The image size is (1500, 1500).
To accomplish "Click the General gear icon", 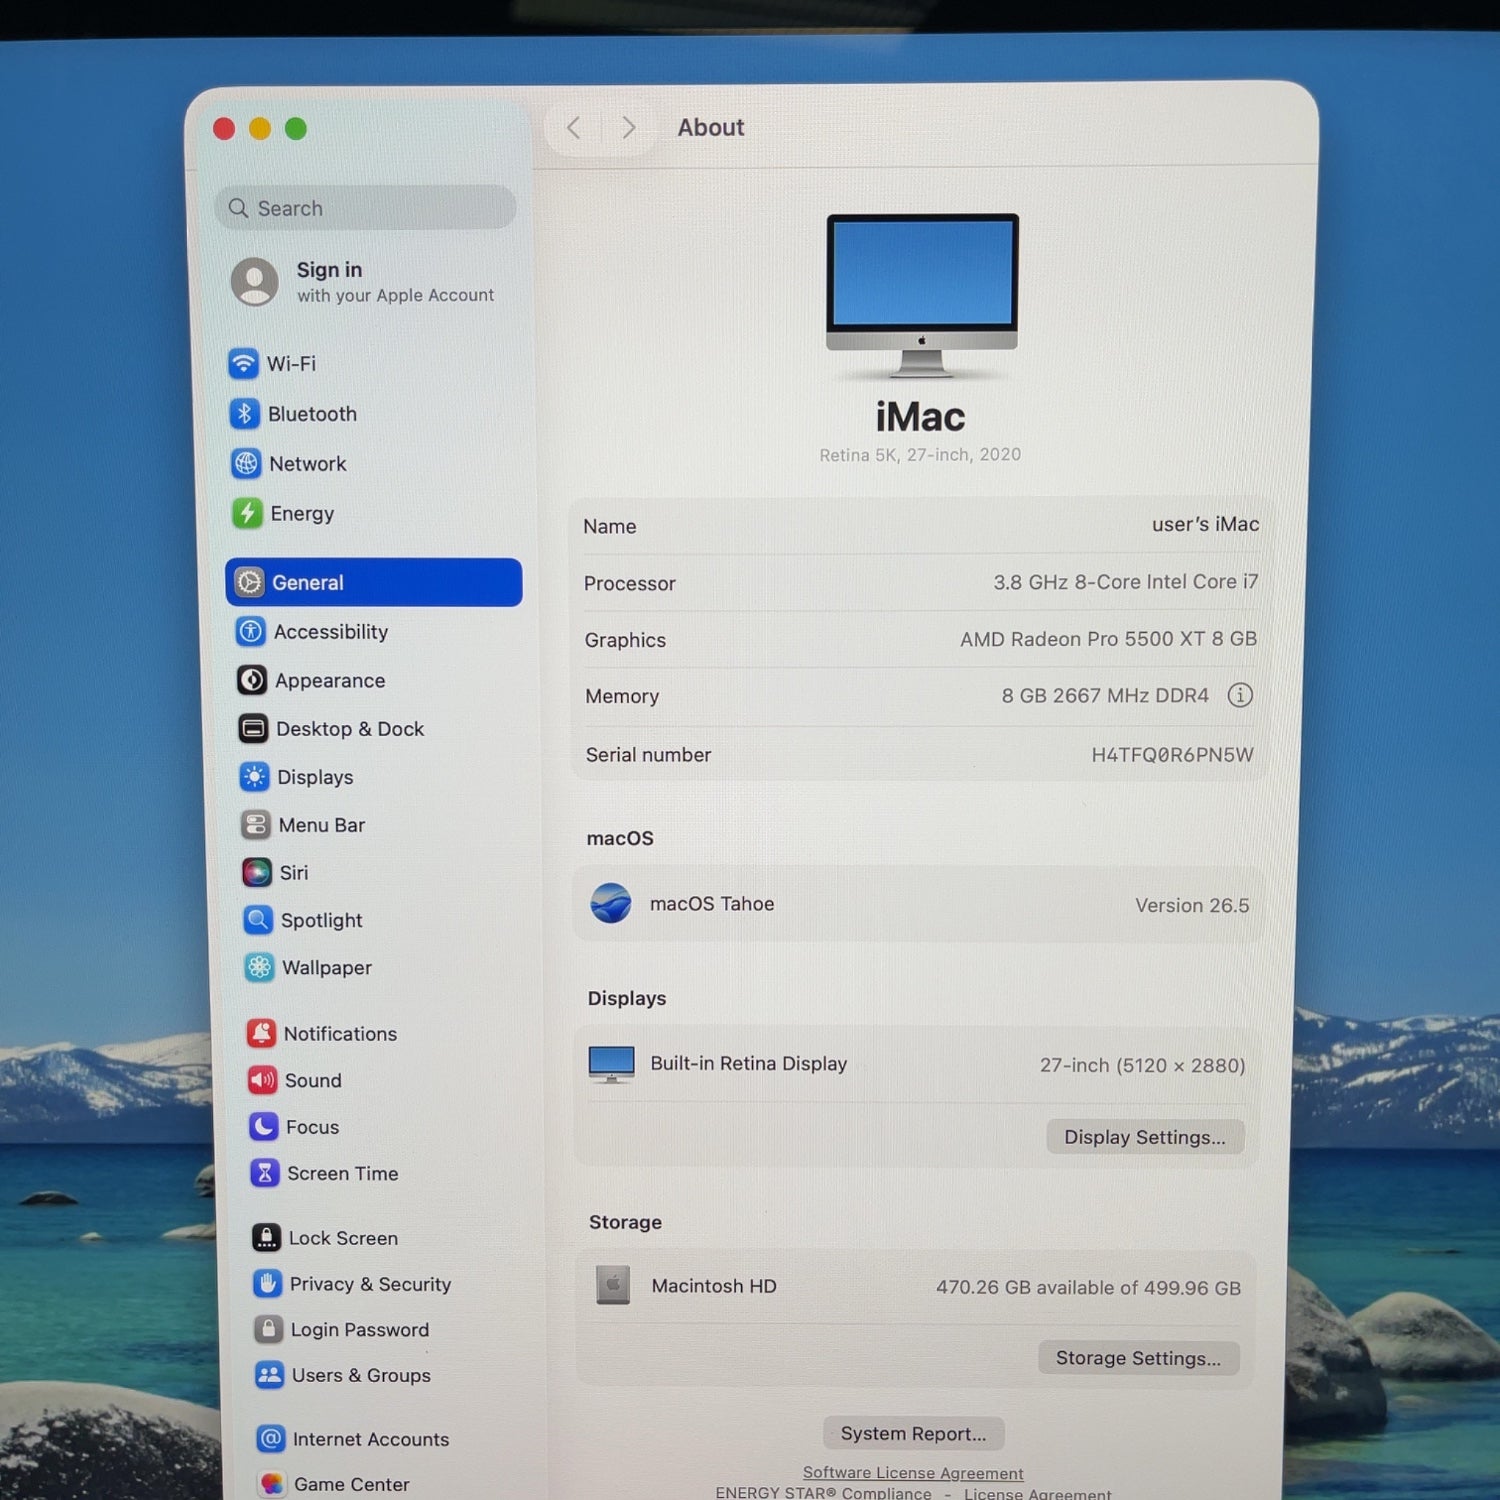I will (x=250, y=582).
